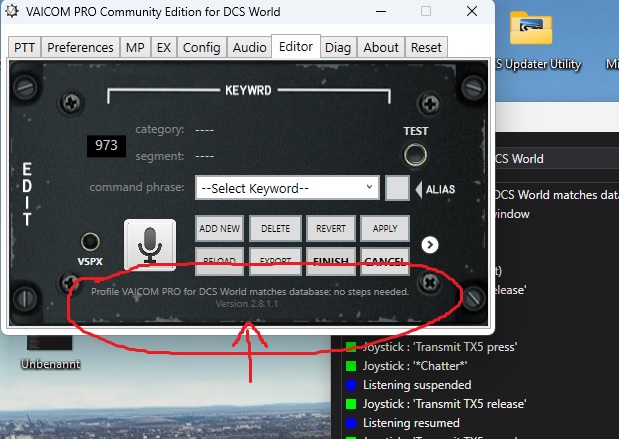
Task: Toggle the TEST round indicator button
Action: (415, 155)
